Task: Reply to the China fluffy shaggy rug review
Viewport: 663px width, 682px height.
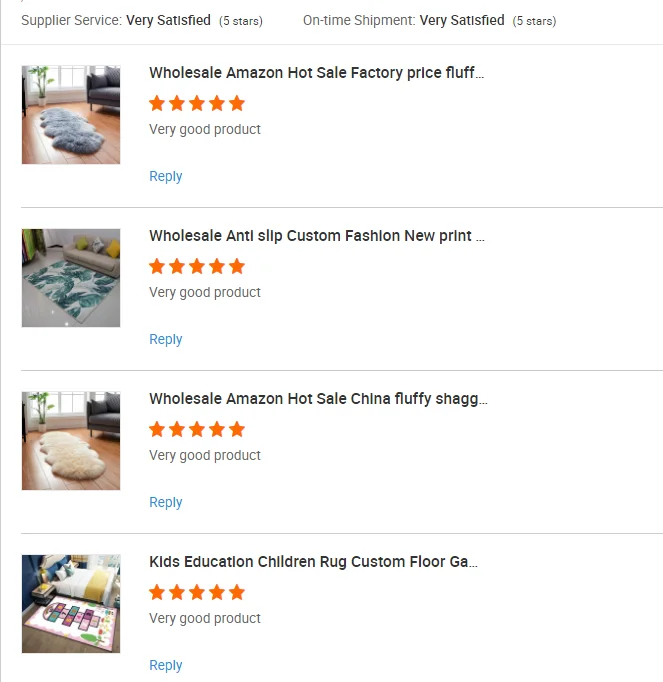Action: [166, 502]
